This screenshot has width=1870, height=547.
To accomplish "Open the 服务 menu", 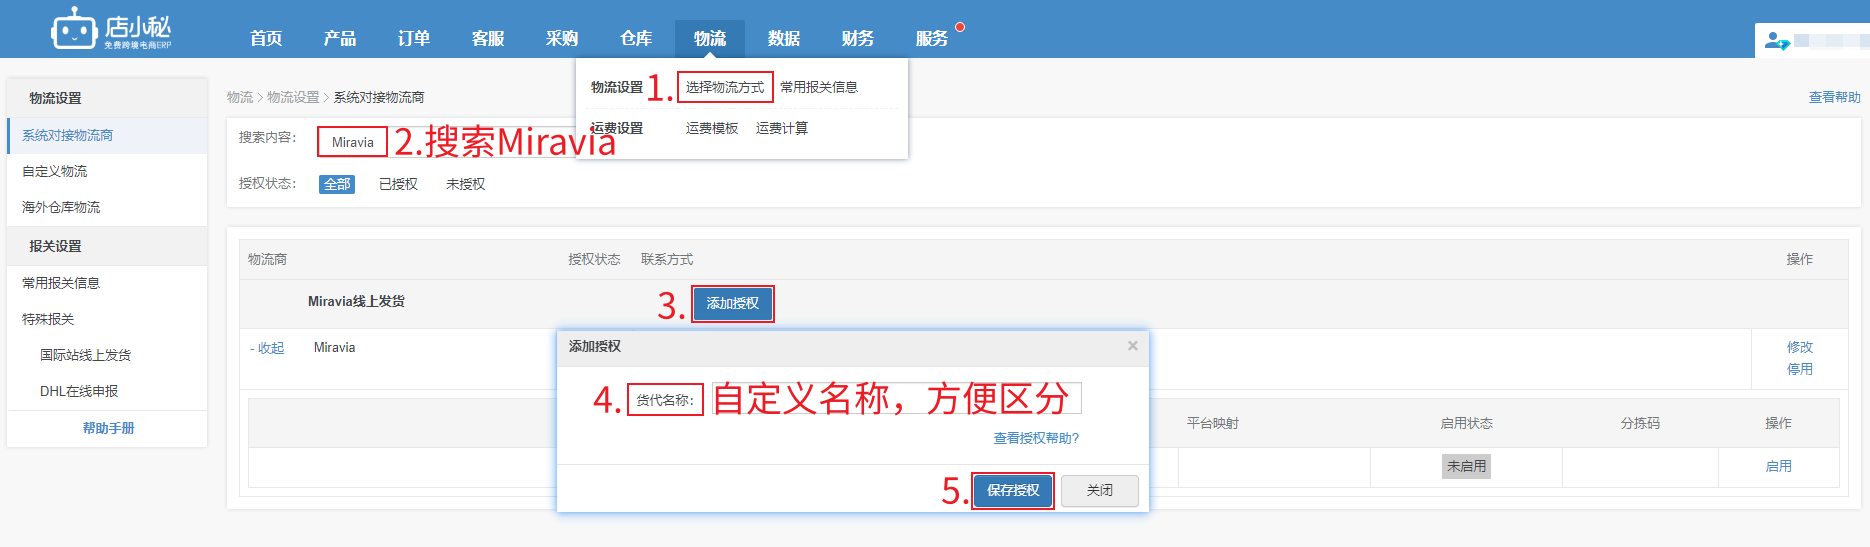I will pyautogui.click(x=932, y=38).
